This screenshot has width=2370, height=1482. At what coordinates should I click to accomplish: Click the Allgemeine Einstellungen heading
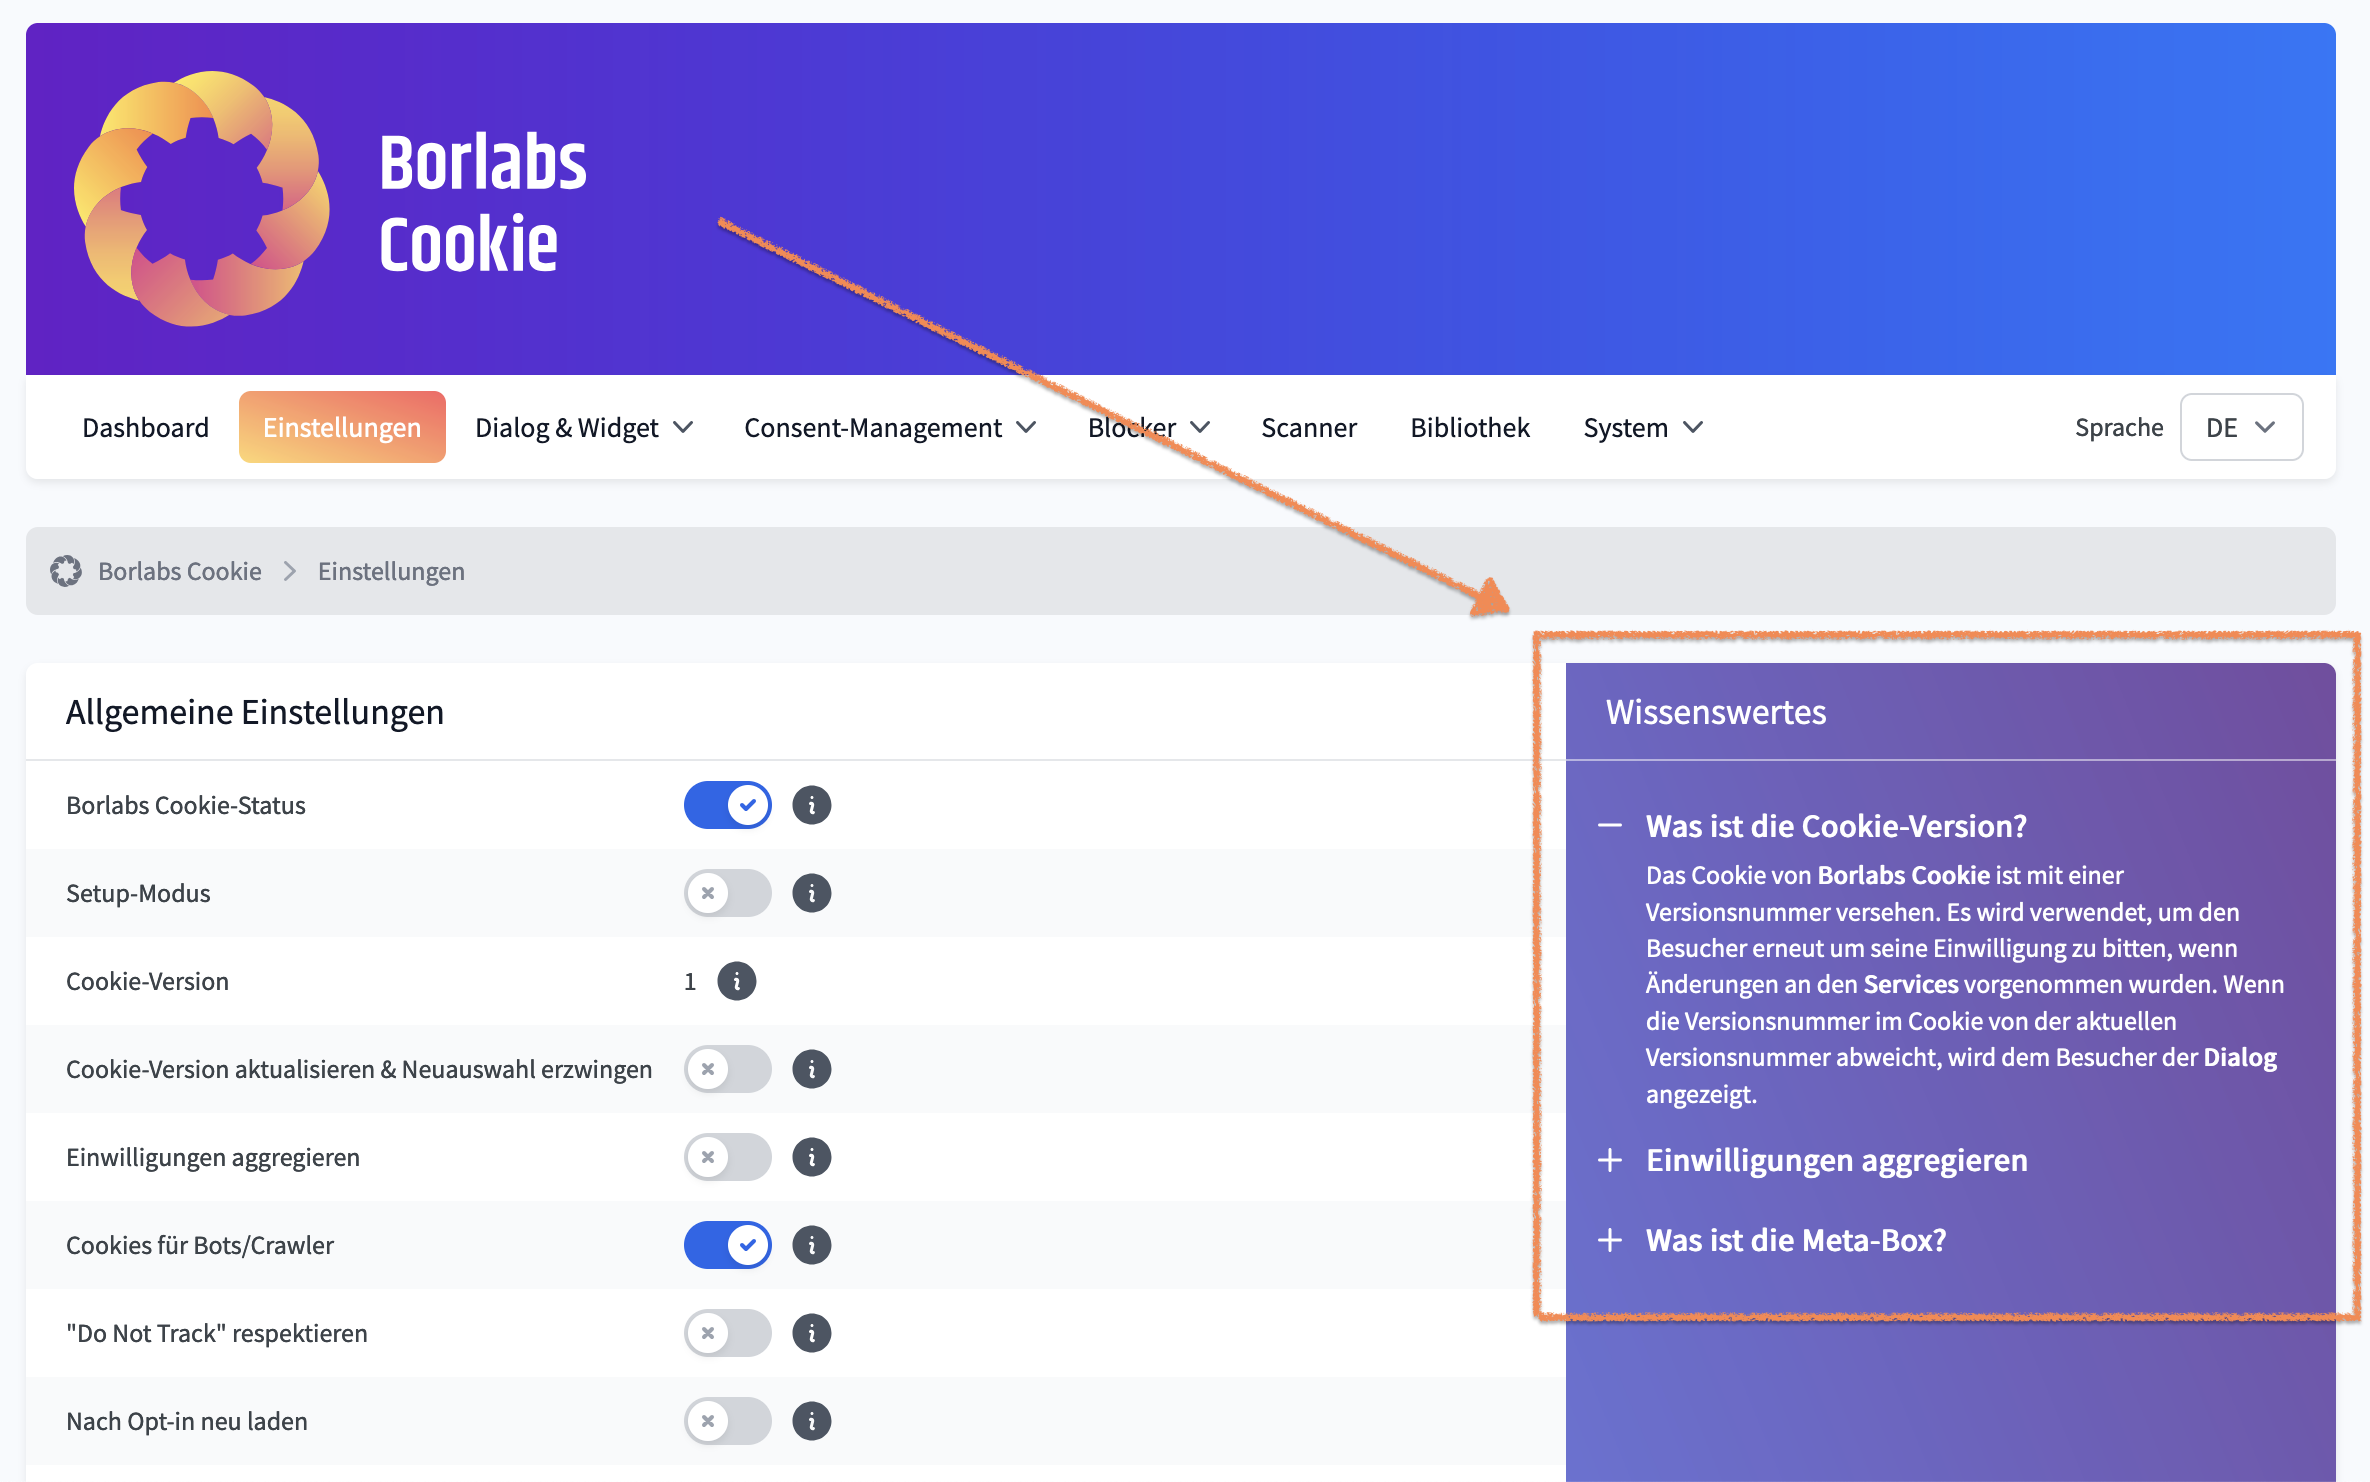[255, 712]
